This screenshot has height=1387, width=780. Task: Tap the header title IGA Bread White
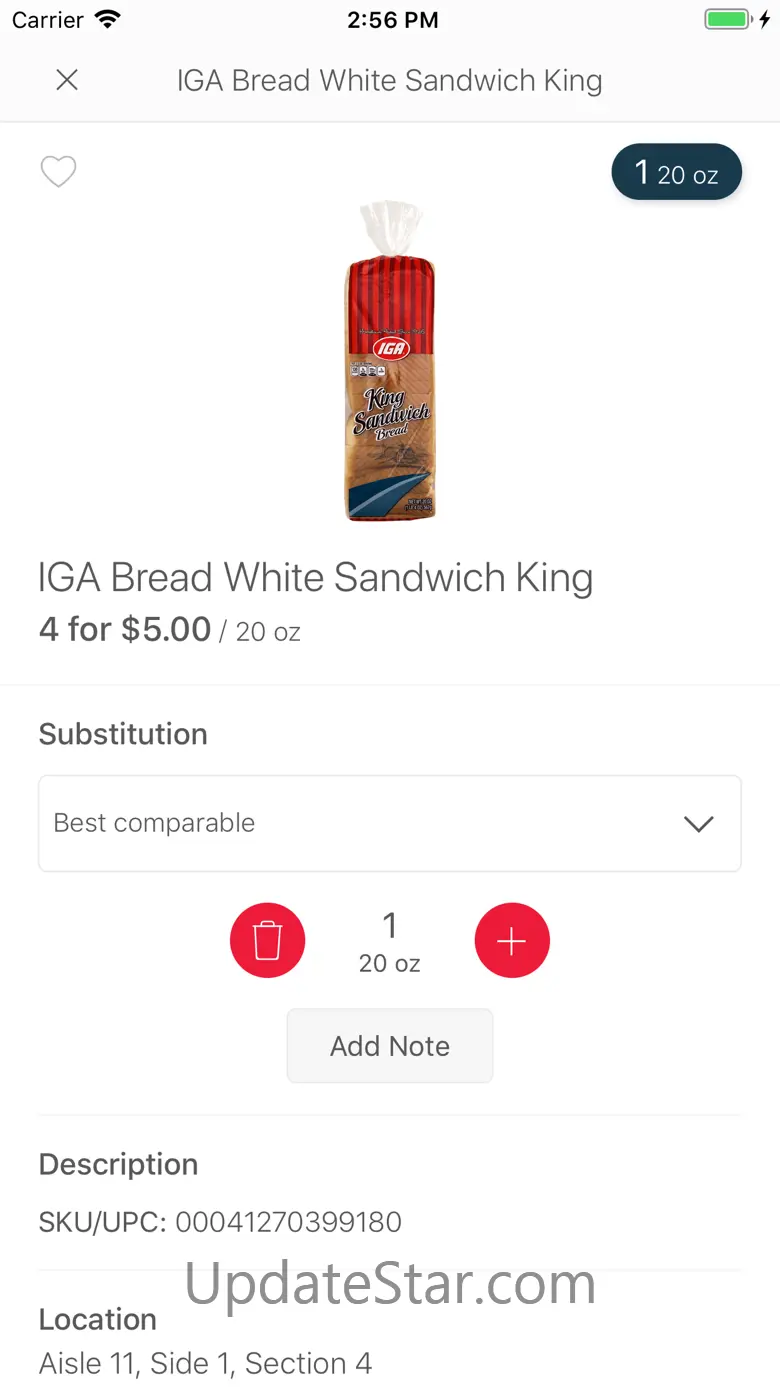pyautogui.click(x=389, y=80)
